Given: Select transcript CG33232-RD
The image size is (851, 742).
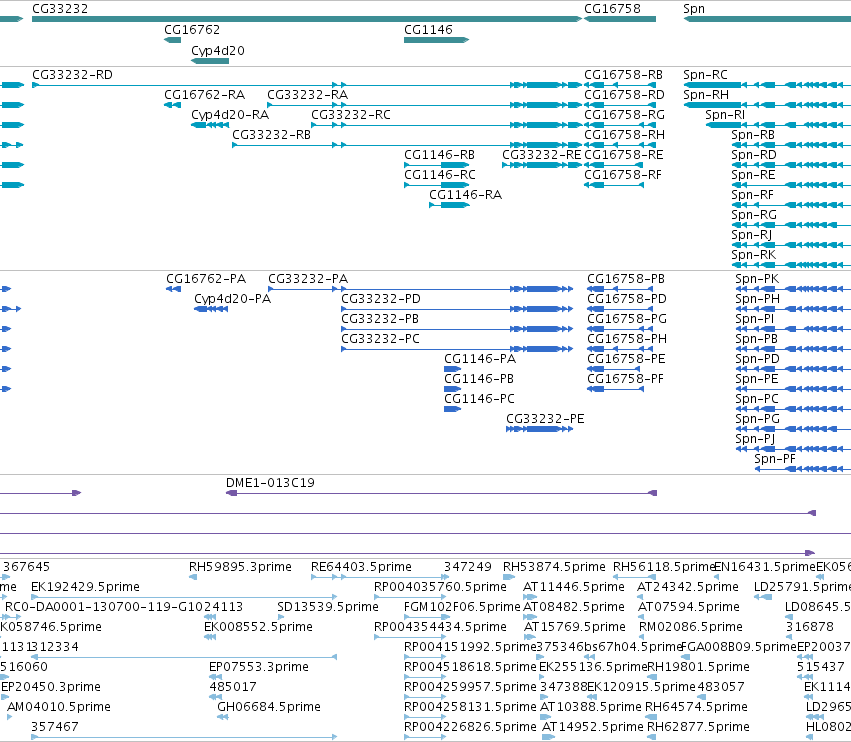Looking at the screenshot, I should [72, 75].
